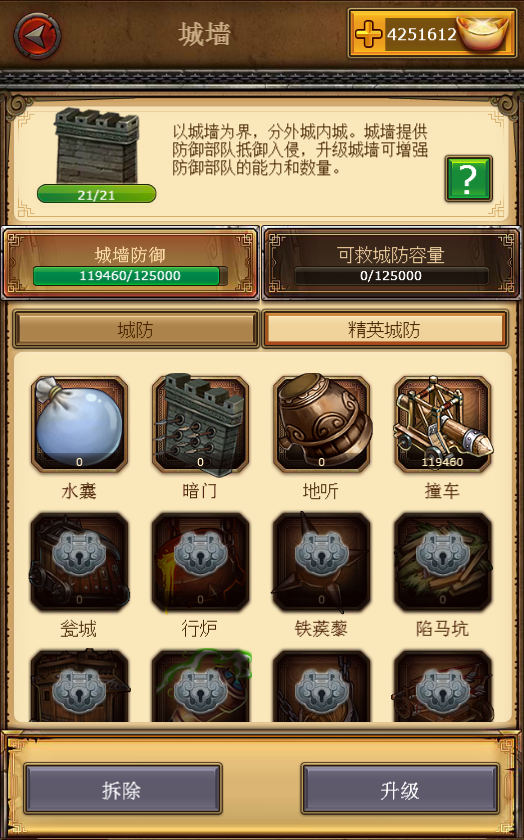
Task: Tap the locked 行炉 defense icon
Action: (200, 561)
